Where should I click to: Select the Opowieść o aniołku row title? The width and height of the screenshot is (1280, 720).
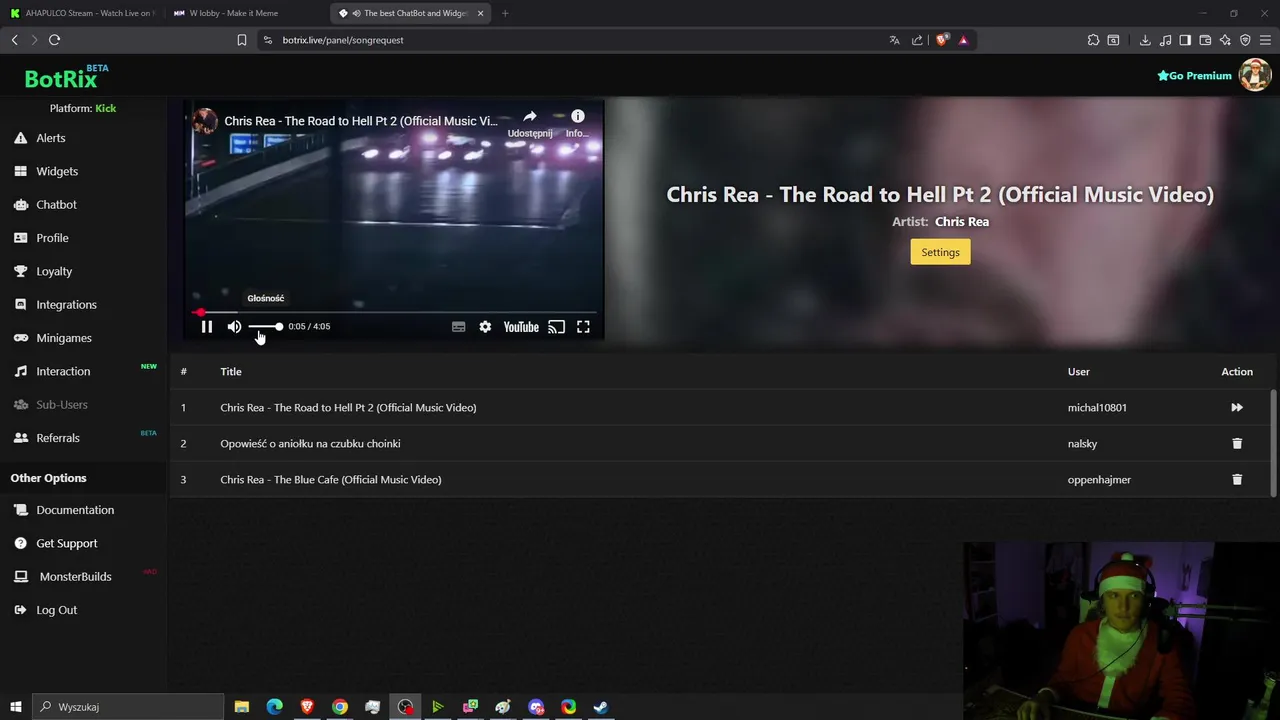(310, 443)
